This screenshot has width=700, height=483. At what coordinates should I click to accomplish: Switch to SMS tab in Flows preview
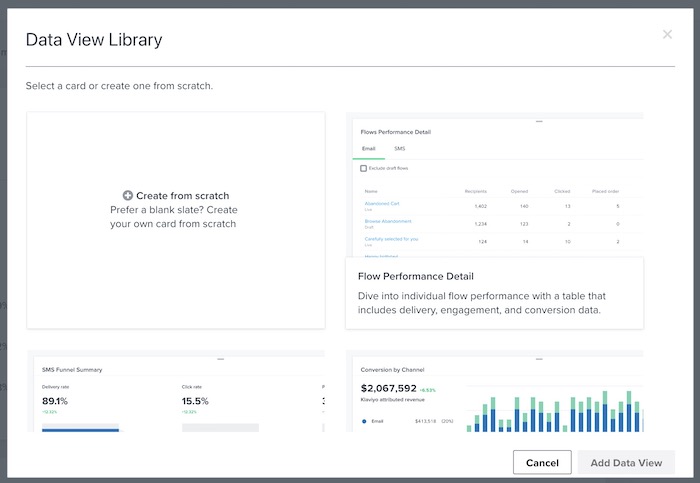coord(400,148)
